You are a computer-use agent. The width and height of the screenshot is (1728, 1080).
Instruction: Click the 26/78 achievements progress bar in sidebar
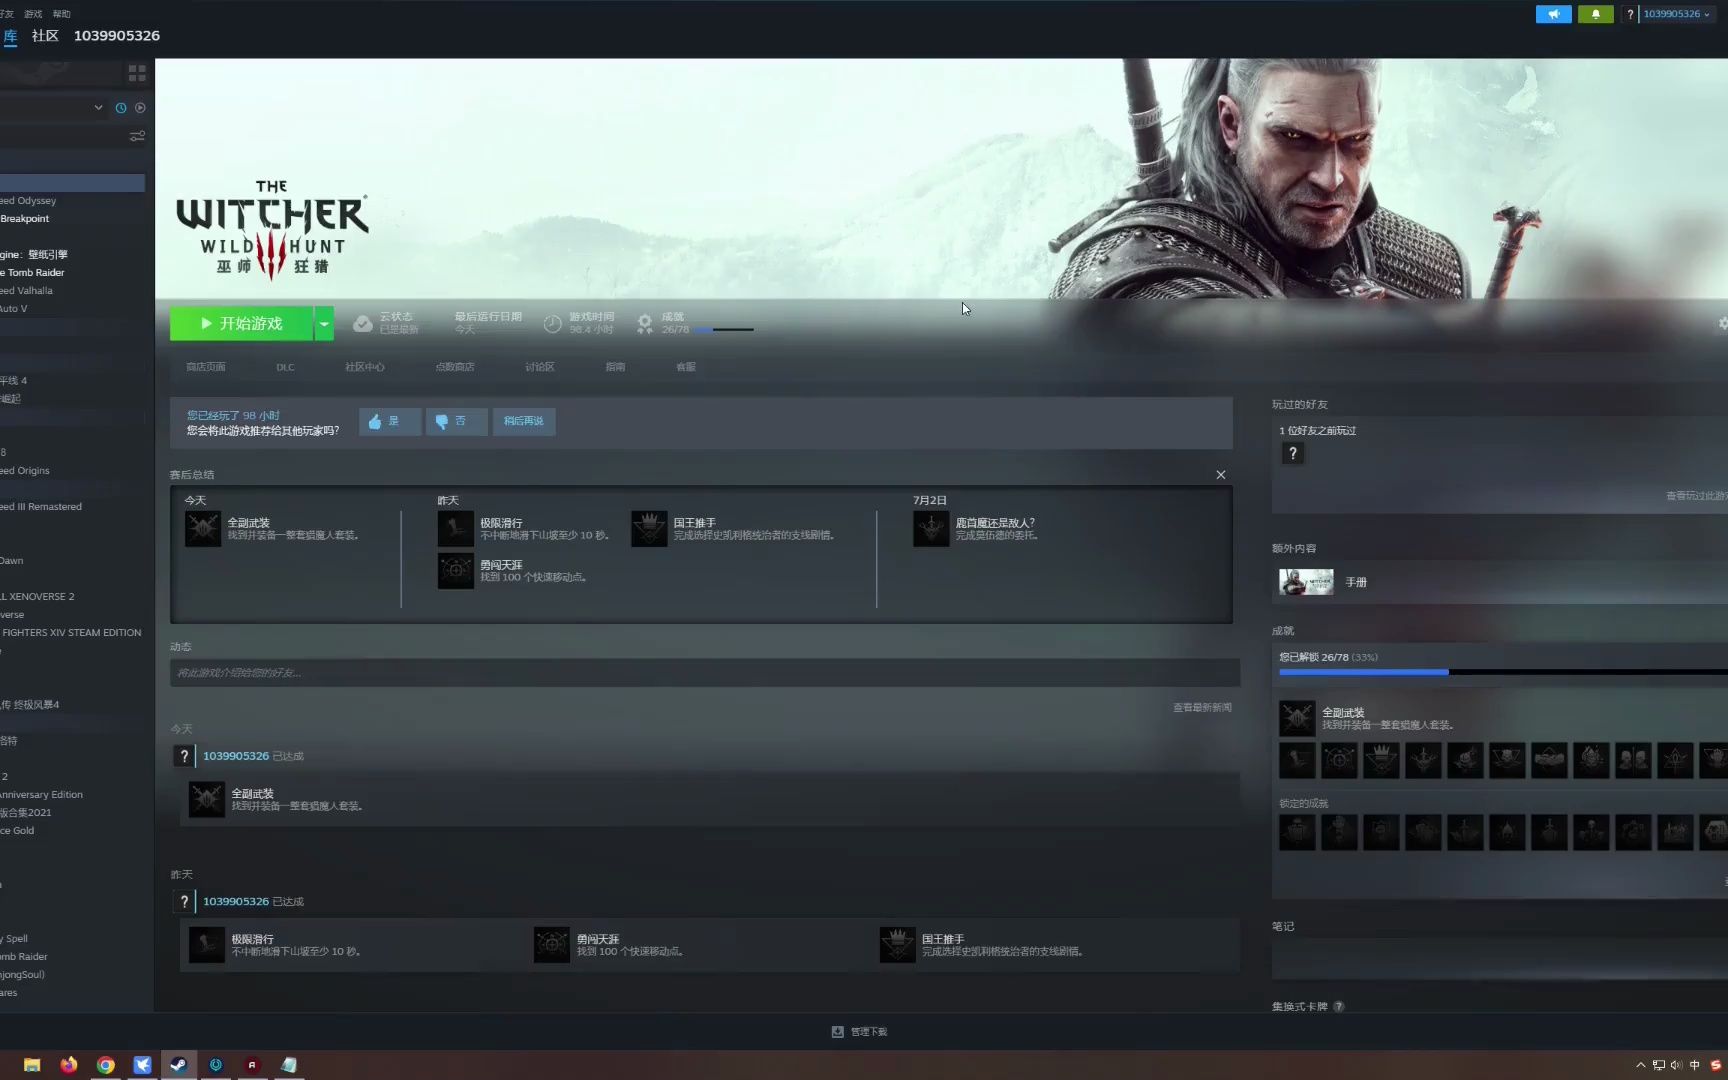coord(1503,672)
